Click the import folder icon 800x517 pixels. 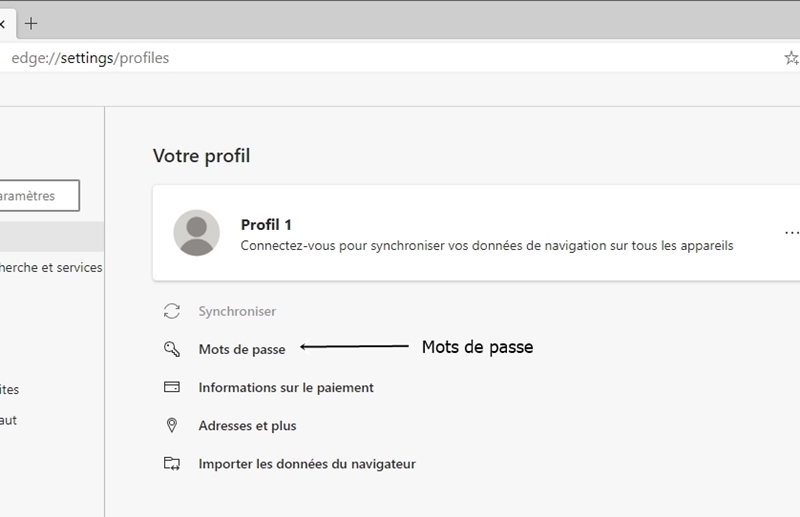click(172, 463)
